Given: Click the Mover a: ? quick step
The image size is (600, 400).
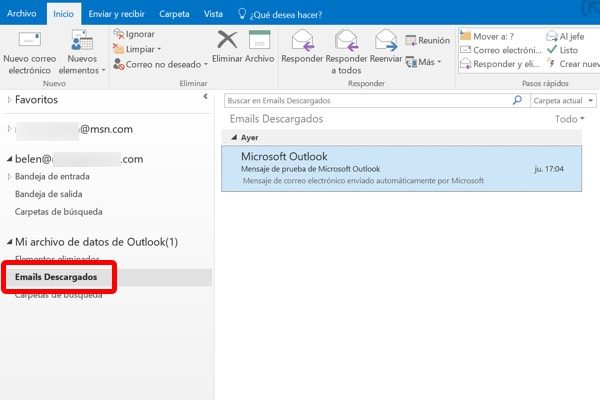Looking at the screenshot, I should tap(487, 36).
